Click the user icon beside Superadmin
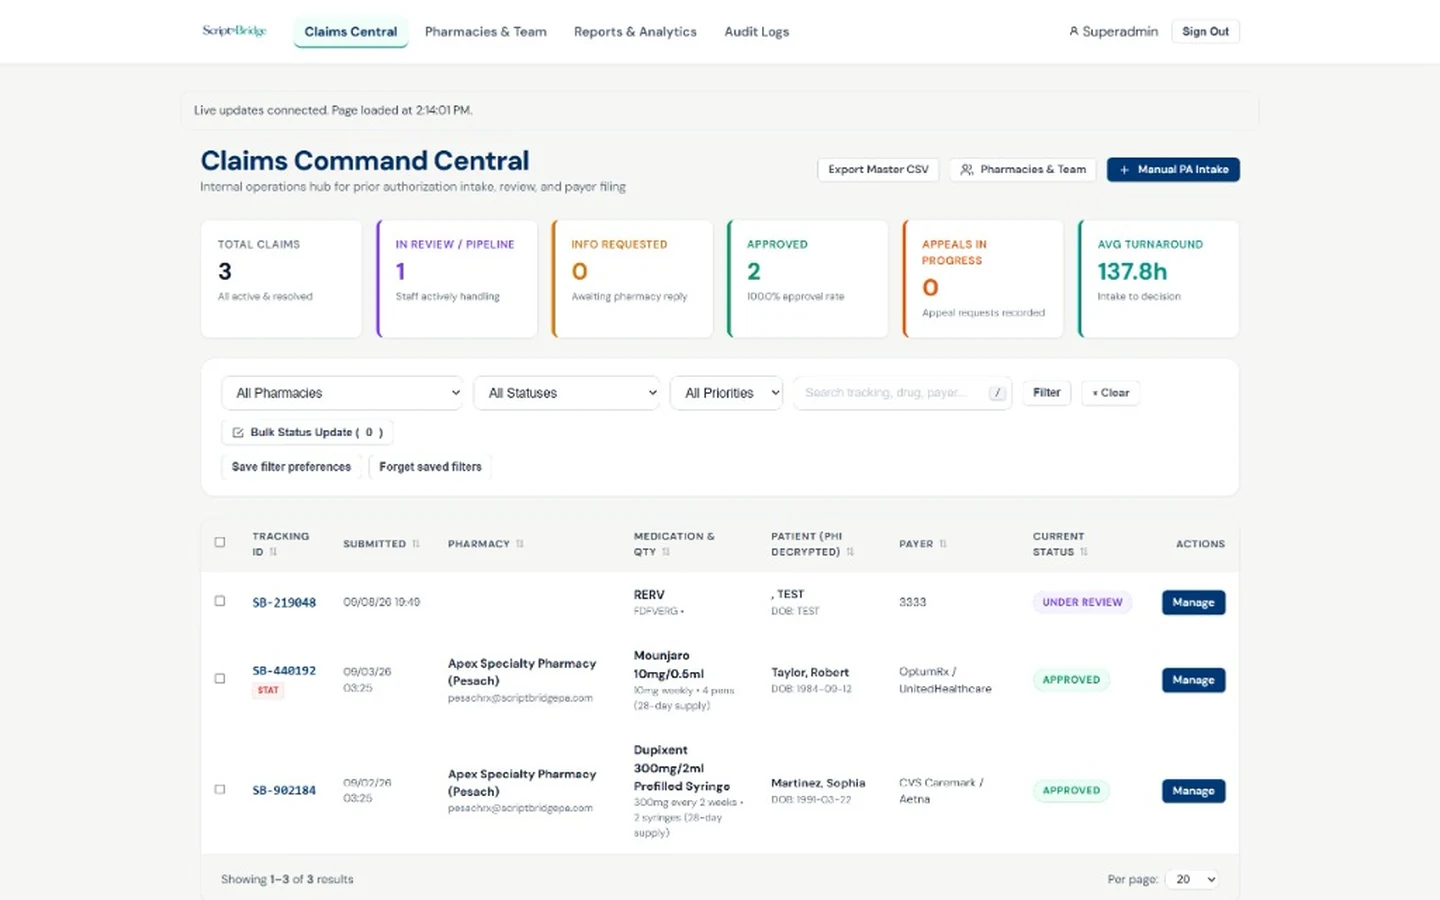 (1074, 31)
